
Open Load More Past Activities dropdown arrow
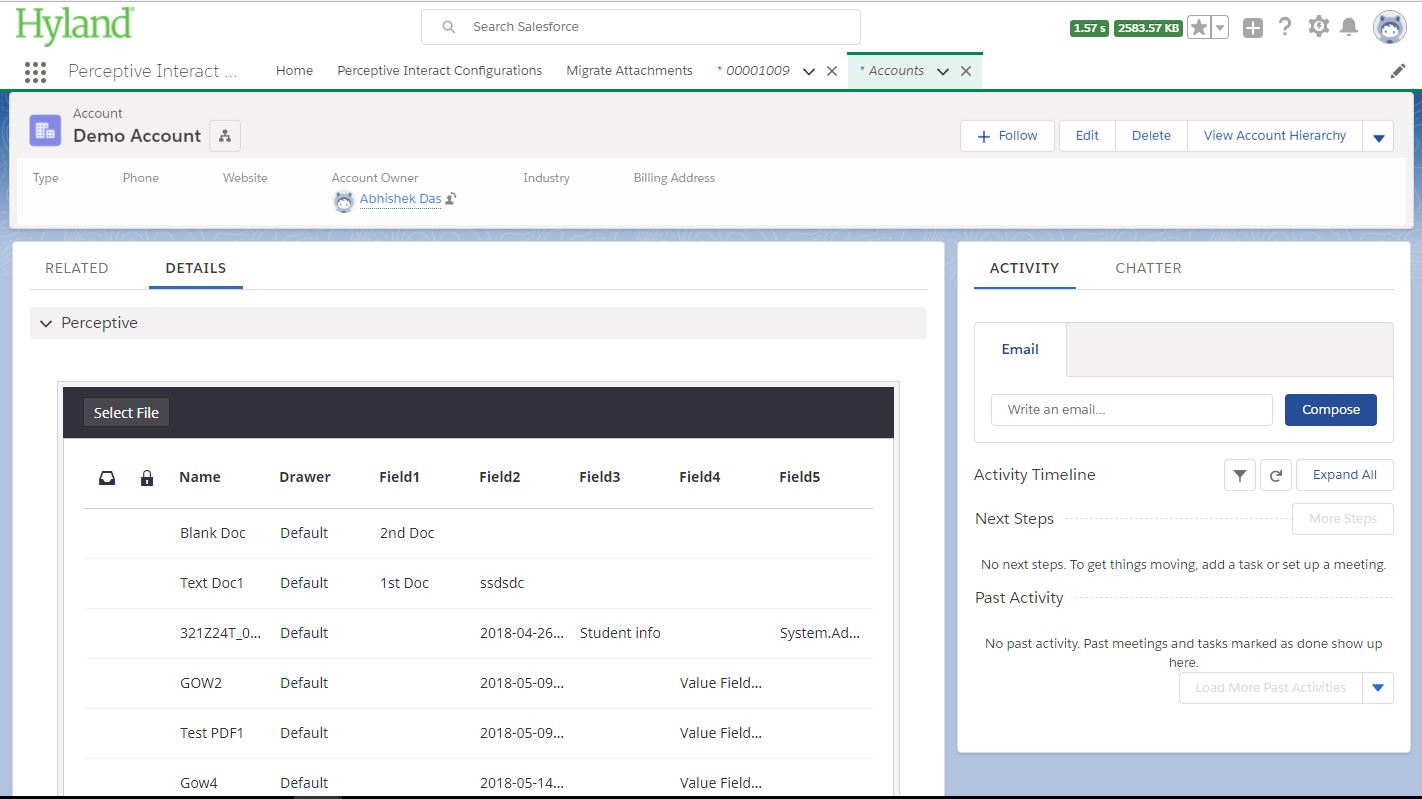[1378, 688]
